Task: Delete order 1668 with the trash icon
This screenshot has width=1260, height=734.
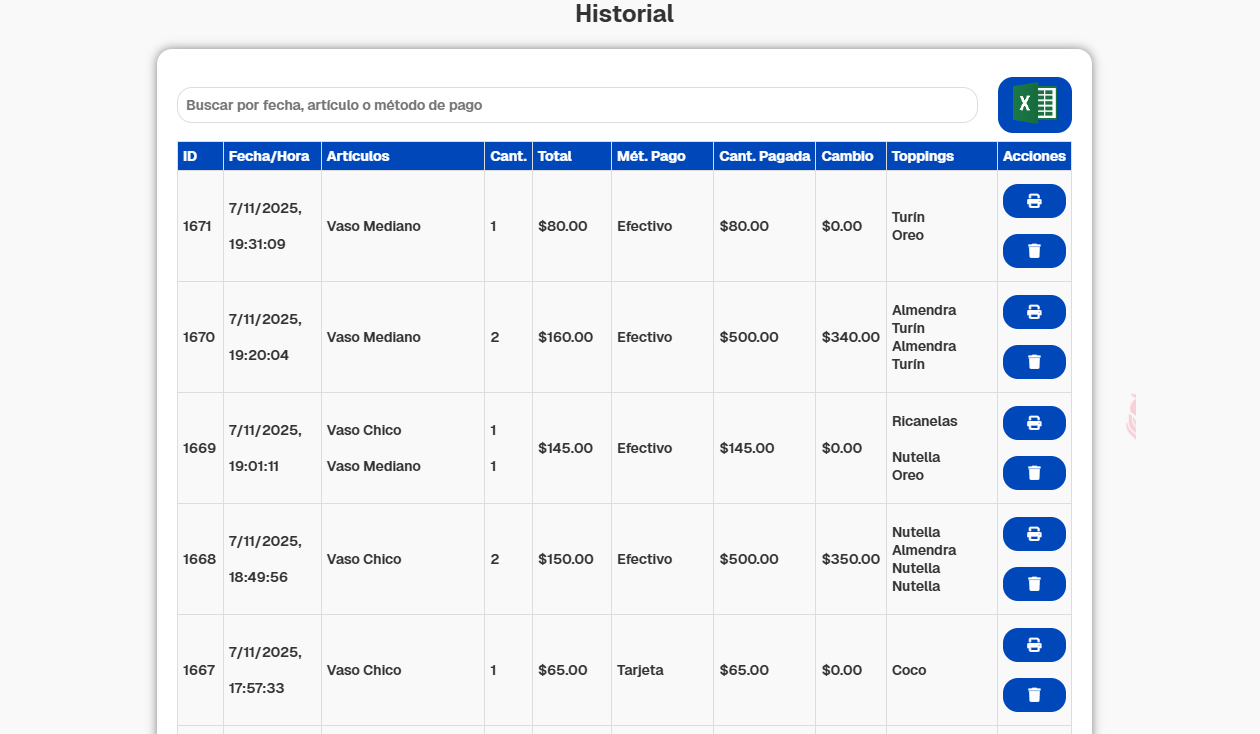Action: click(x=1033, y=584)
